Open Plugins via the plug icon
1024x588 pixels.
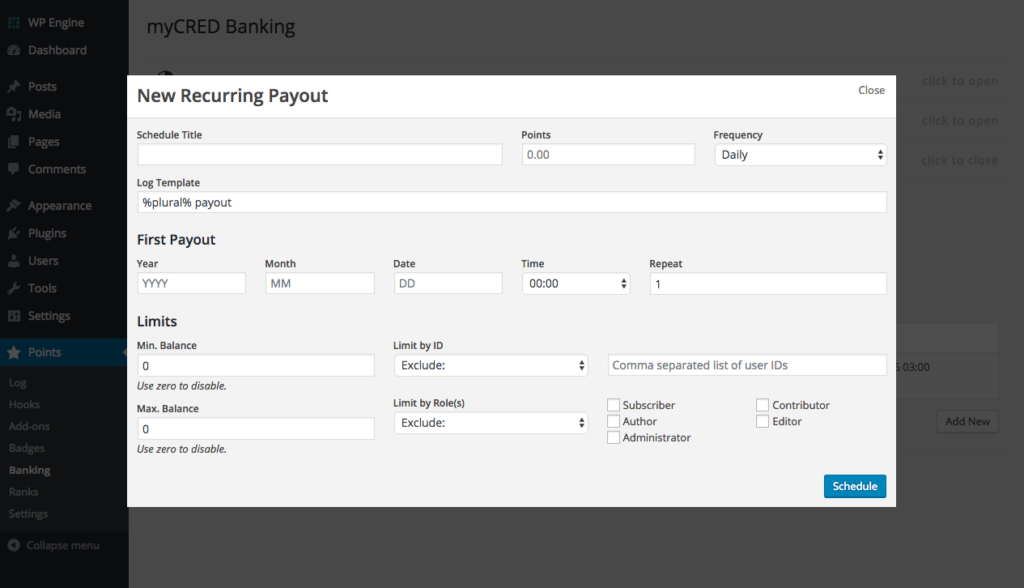15,232
